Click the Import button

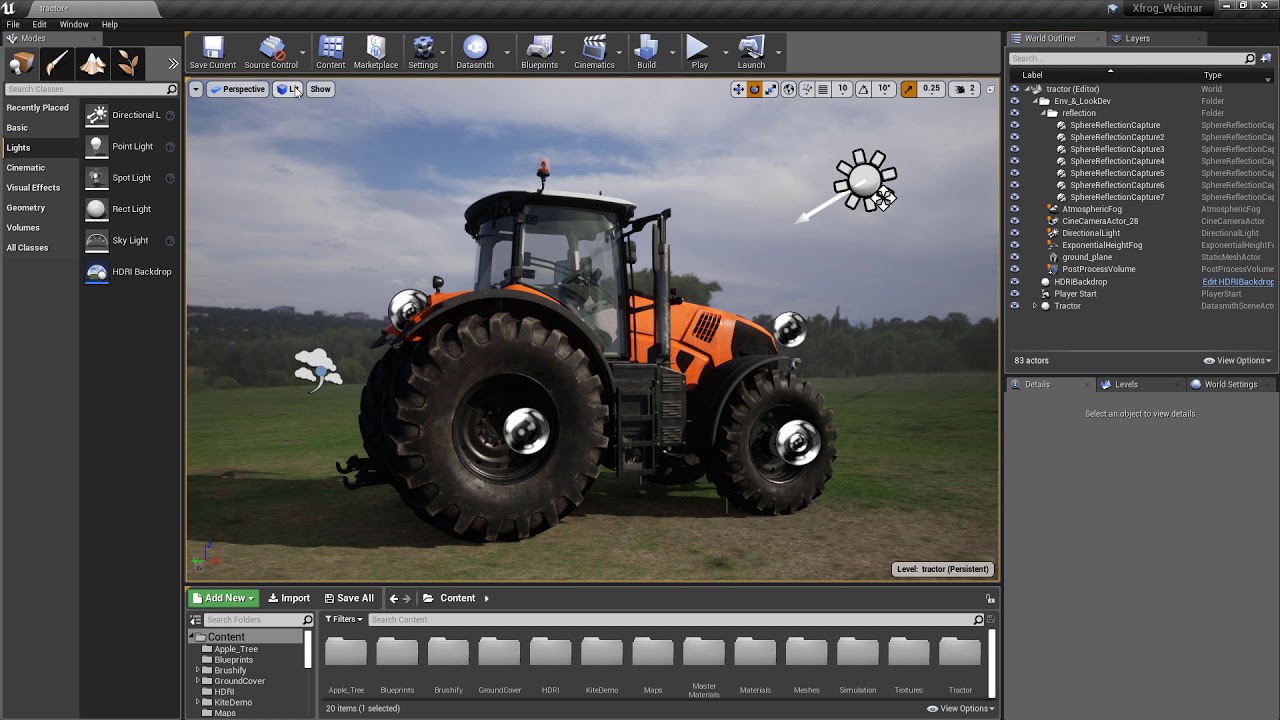tap(289, 598)
